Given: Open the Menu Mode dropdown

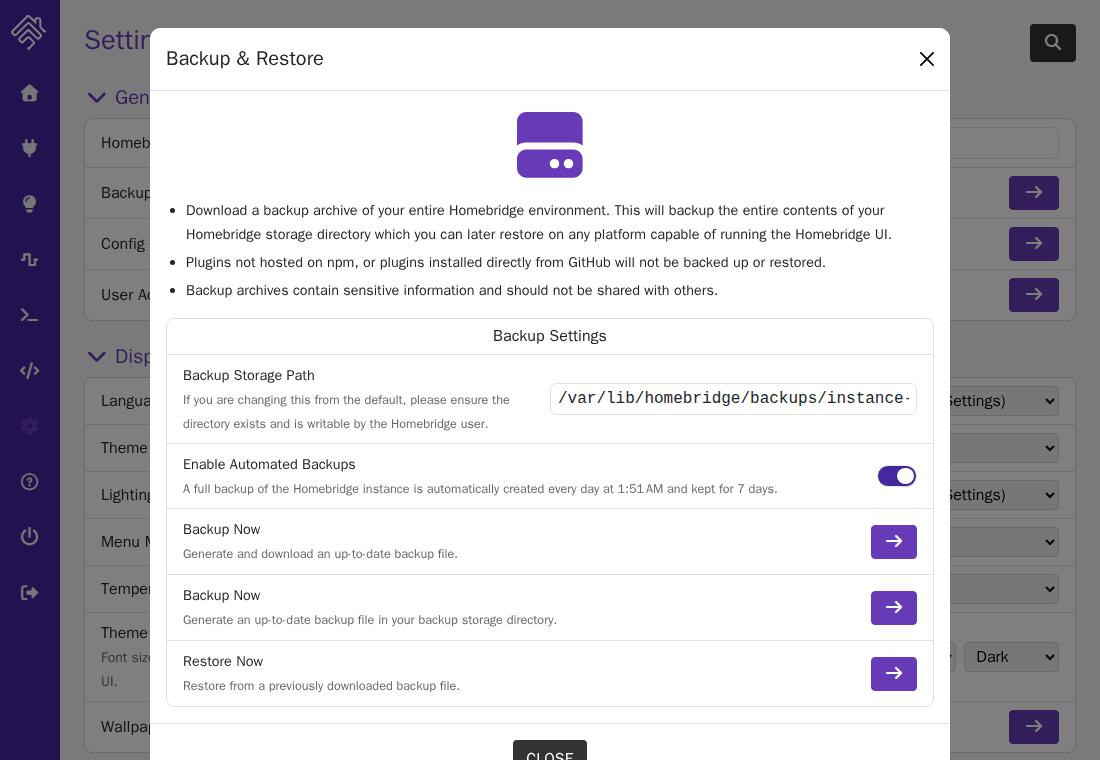Looking at the screenshot, I should [1004, 542].
